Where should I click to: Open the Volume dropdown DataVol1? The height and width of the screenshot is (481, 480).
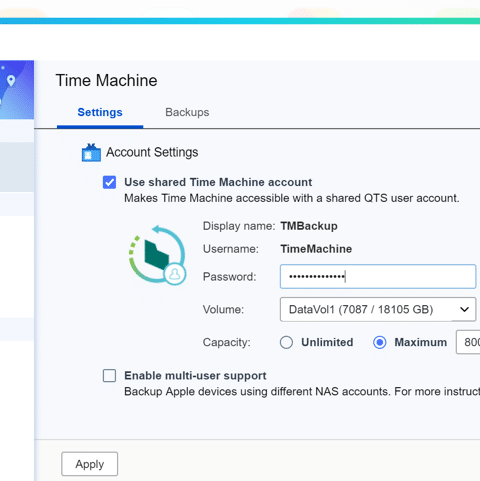[378, 309]
